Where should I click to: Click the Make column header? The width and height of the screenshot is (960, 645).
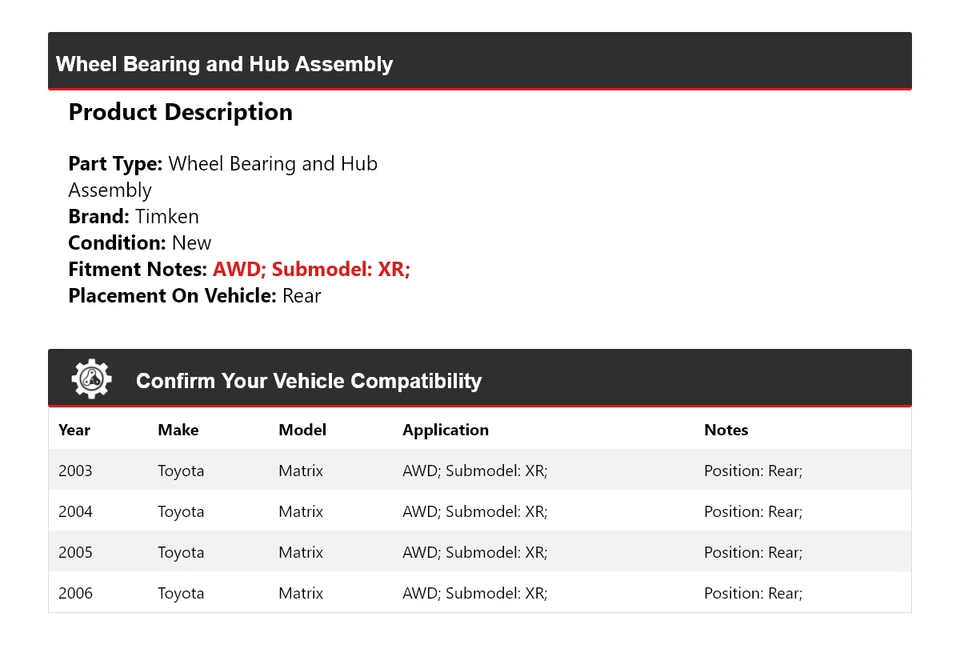point(178,430)
